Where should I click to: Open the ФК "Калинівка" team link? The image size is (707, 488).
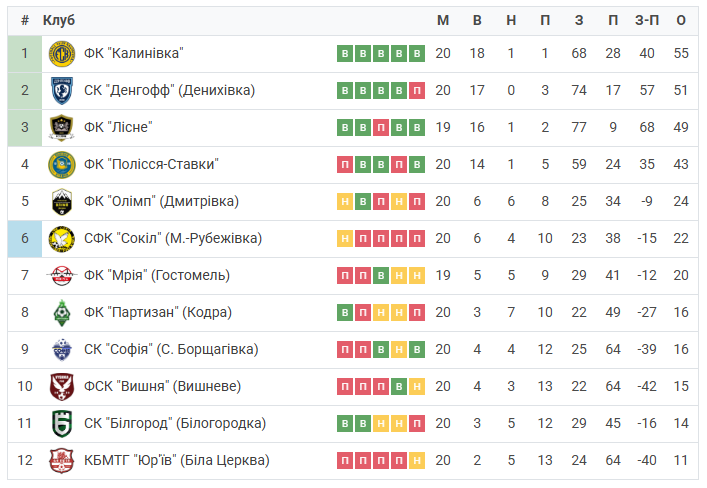pyautogui.click(x=133, y=54)
